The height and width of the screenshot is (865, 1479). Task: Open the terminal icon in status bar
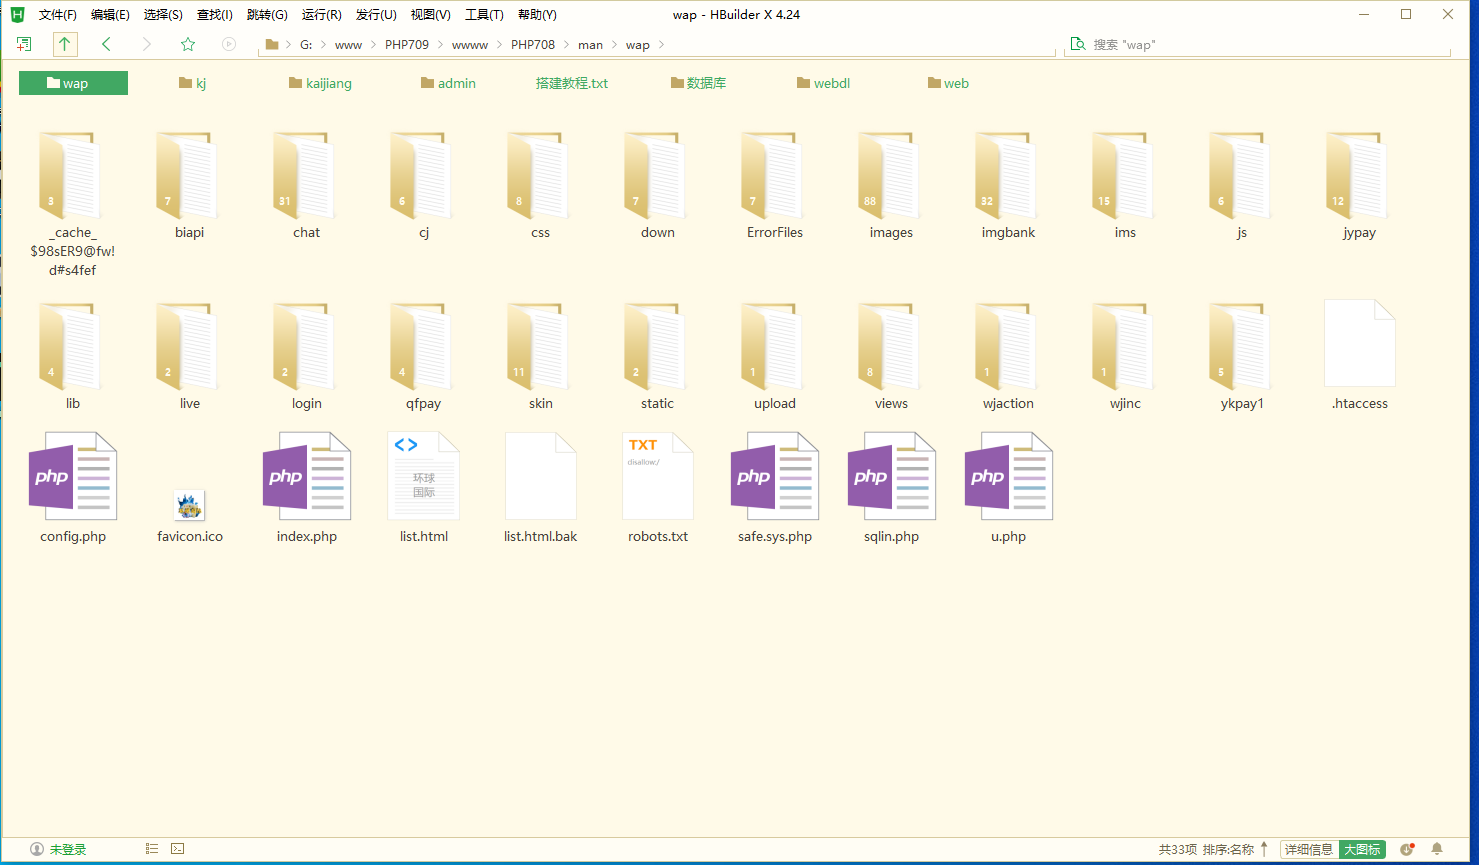point(177,849)
